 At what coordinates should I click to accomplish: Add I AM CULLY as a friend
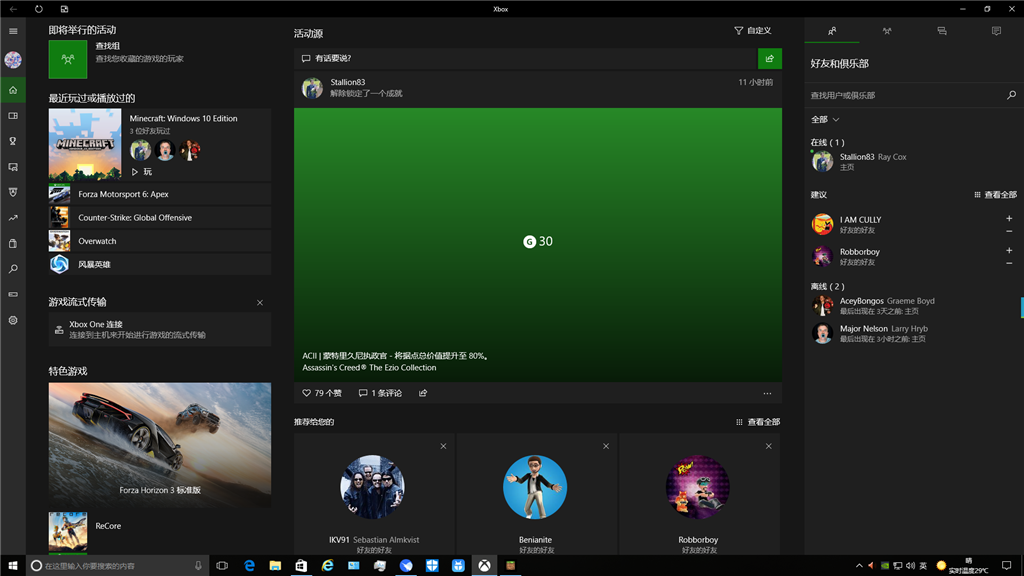[x=1009, y=218]
